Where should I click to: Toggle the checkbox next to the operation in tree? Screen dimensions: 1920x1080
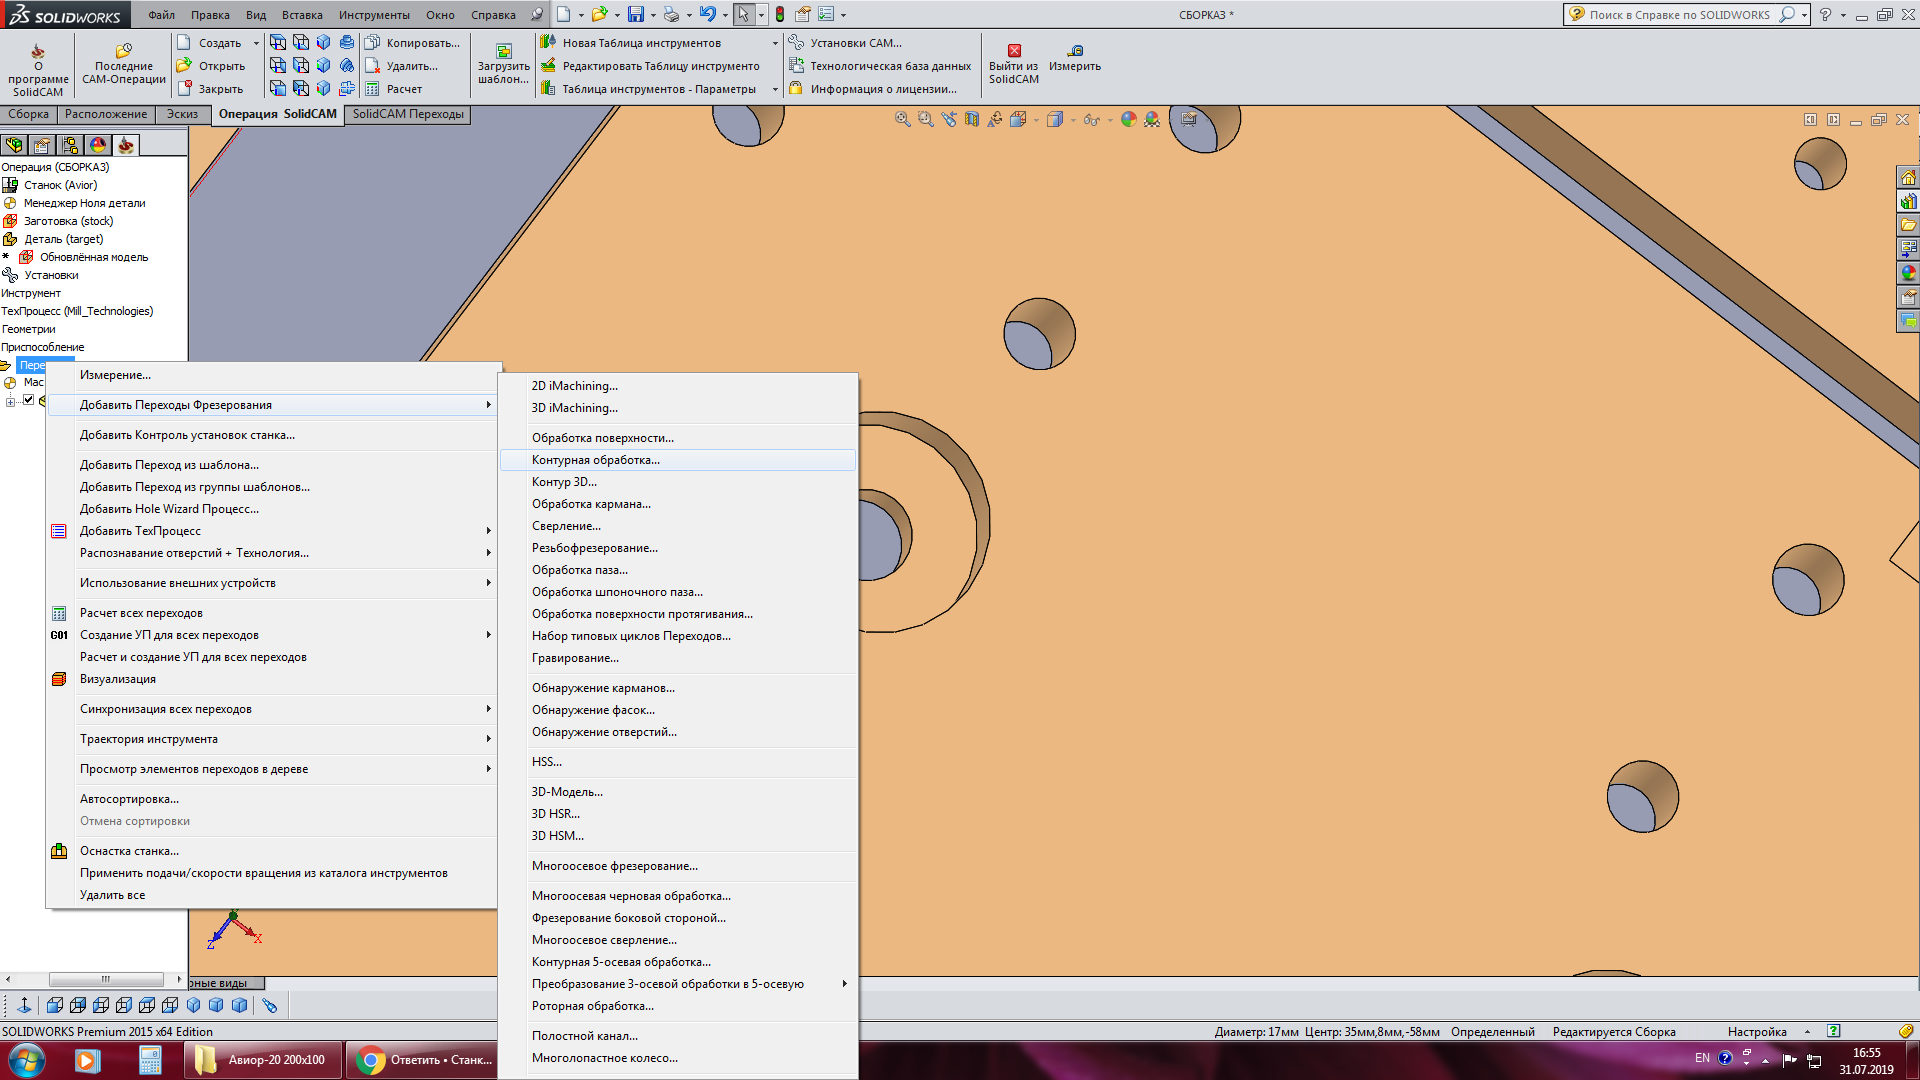29,400
